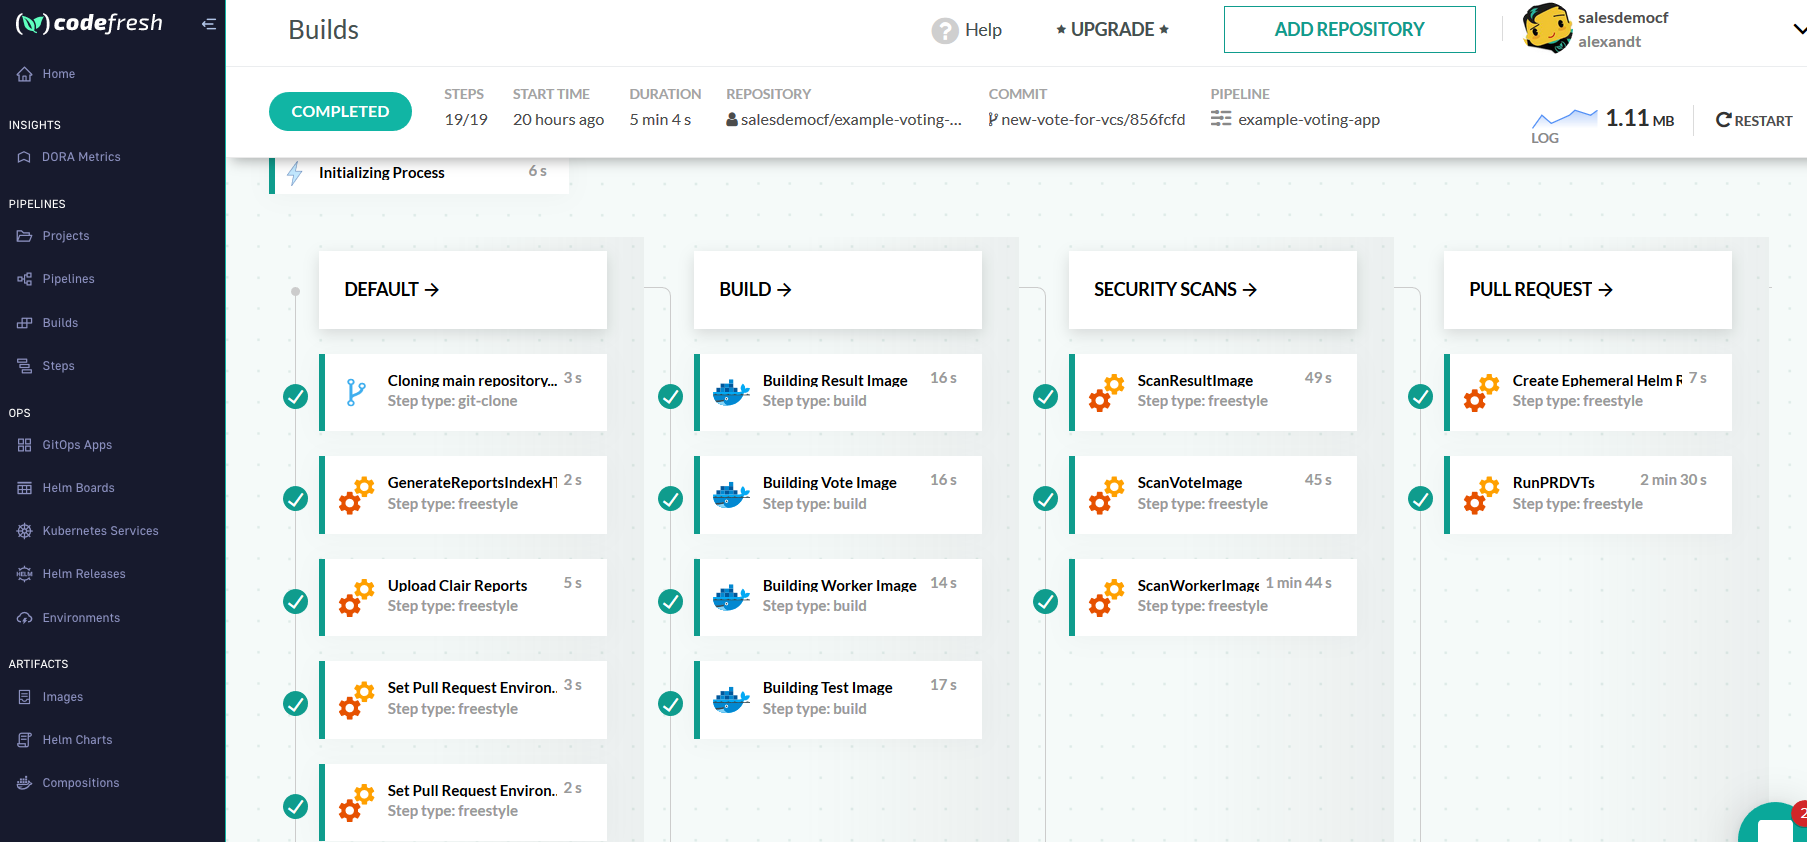The width and height of the screenshot is (1807, 842).
Task: Open the ScanWorkerImage step card
Action: (1212, 597)
